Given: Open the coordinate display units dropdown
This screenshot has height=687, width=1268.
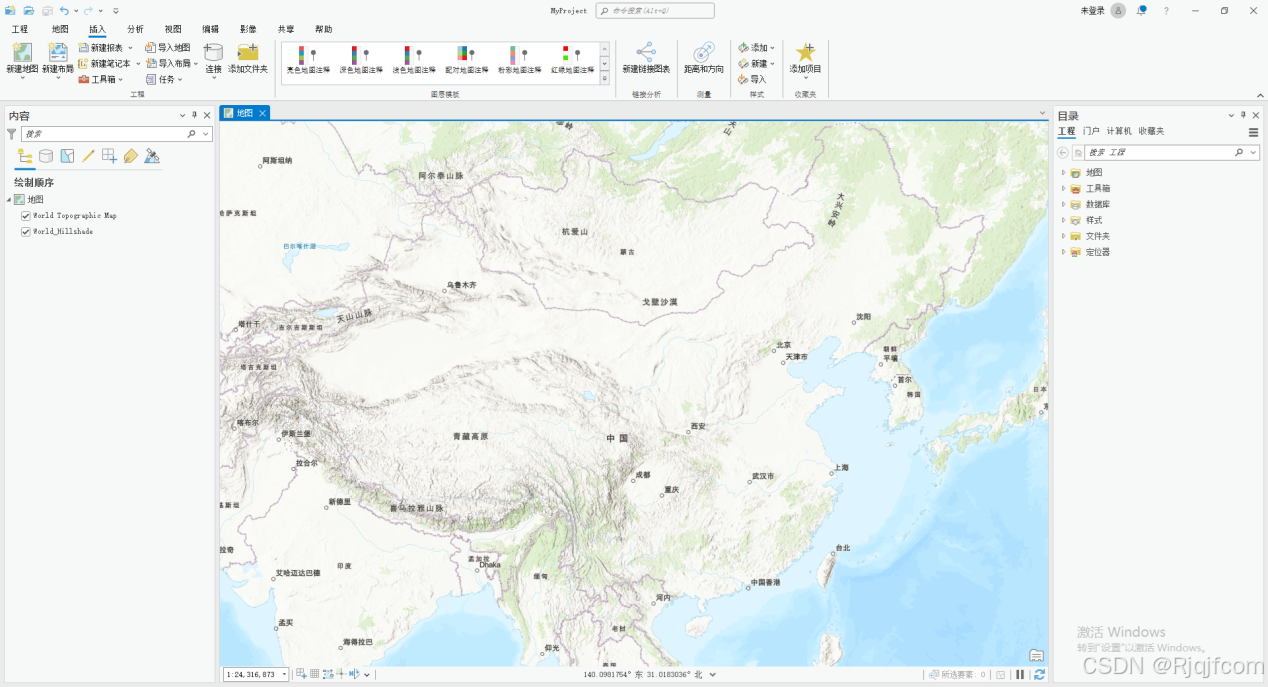Looking at the screenshot, I should 712,675.
